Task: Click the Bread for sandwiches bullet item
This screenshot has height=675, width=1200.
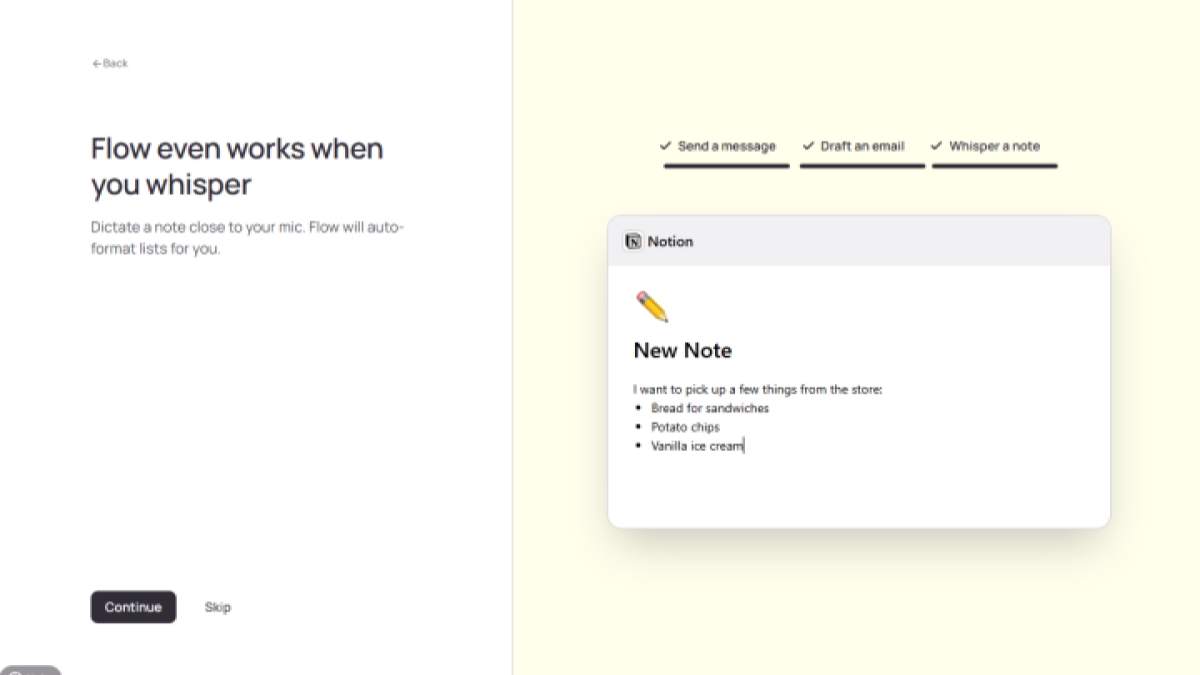Action: click(710, 408)
